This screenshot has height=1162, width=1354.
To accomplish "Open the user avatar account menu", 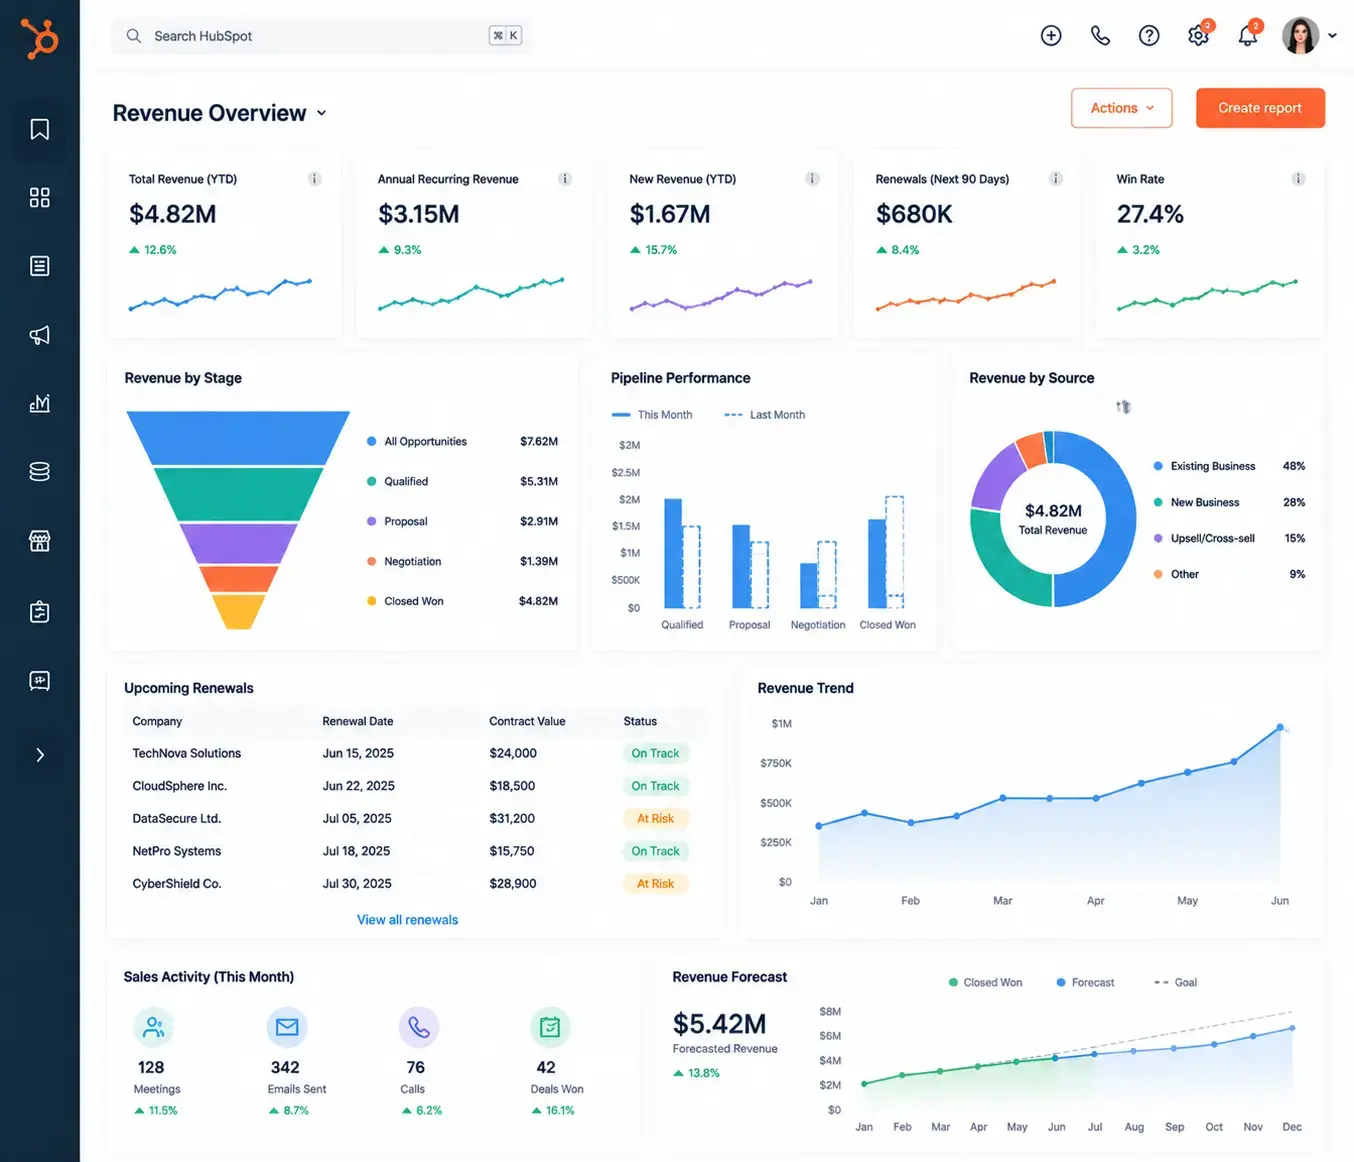I will coord(1309,36).
